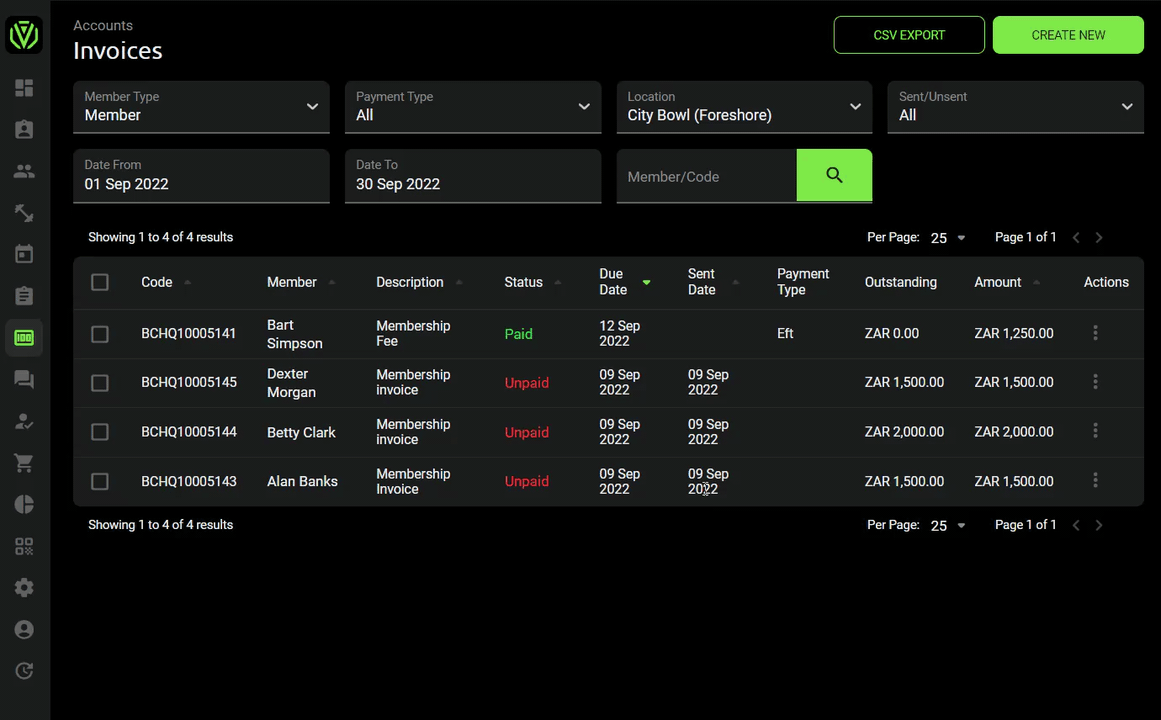
Task: Click the CREATE NEW button
Action: (x=1068, y=35)
